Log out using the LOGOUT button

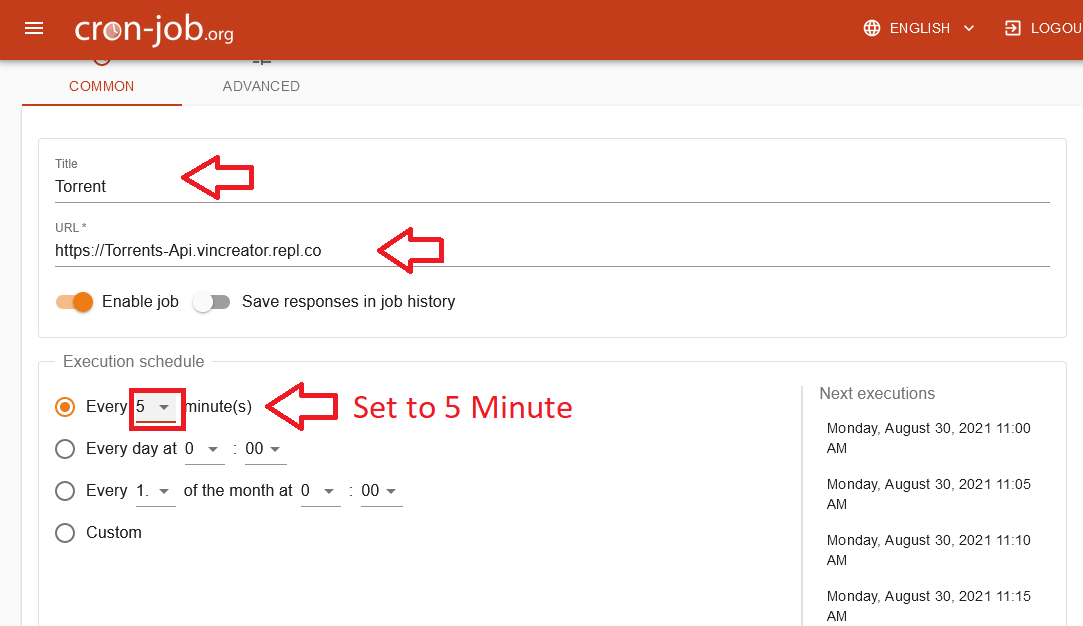point(1043,28)
